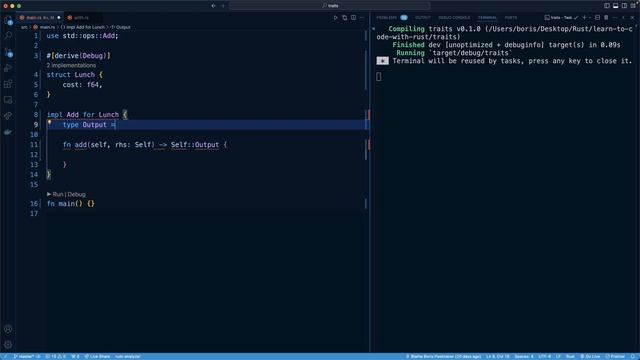Click the remote window indicator in status bar
The width and height of the screenshot is (640, 360).
click(x=5, y=356)
